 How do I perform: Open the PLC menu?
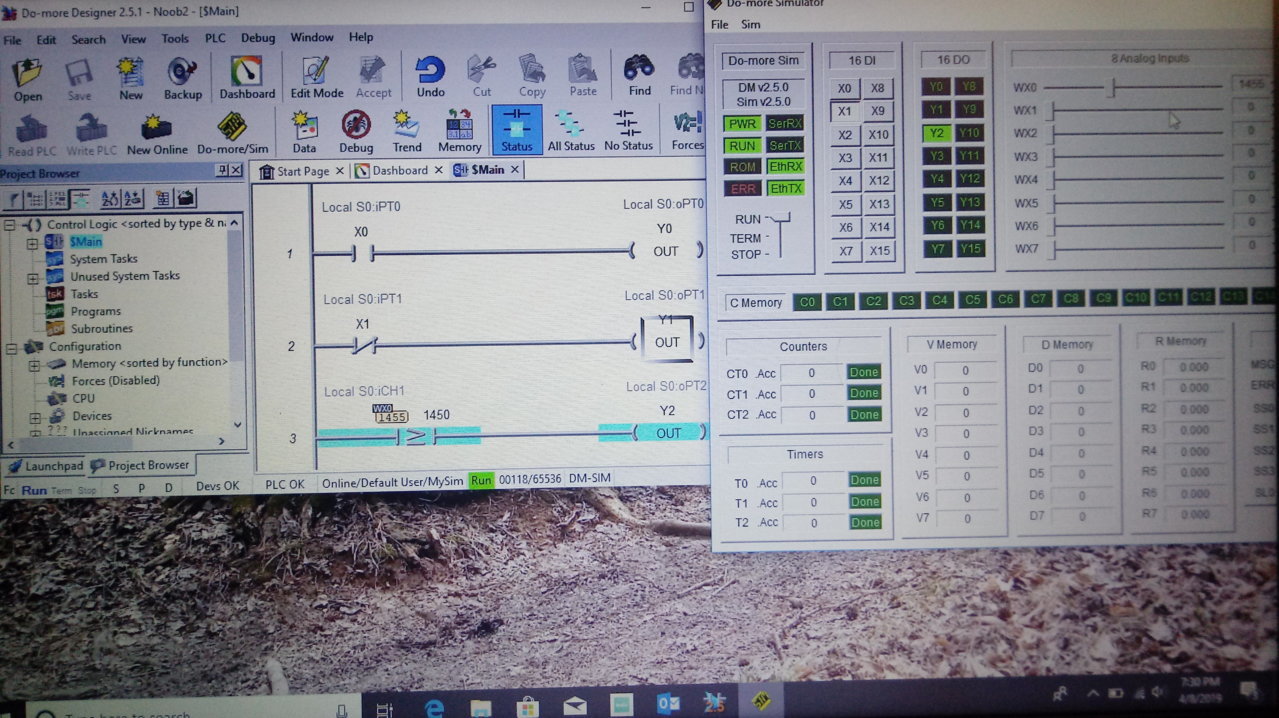[x=215, y=38]
